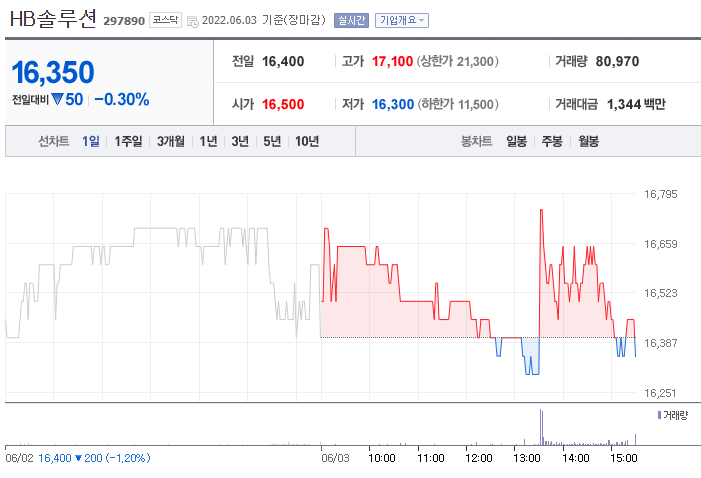The width and height of the screenshot is (701, 478).
Task: Switch to the 일봉 candlestick chart
Action: tap(517, 141)
